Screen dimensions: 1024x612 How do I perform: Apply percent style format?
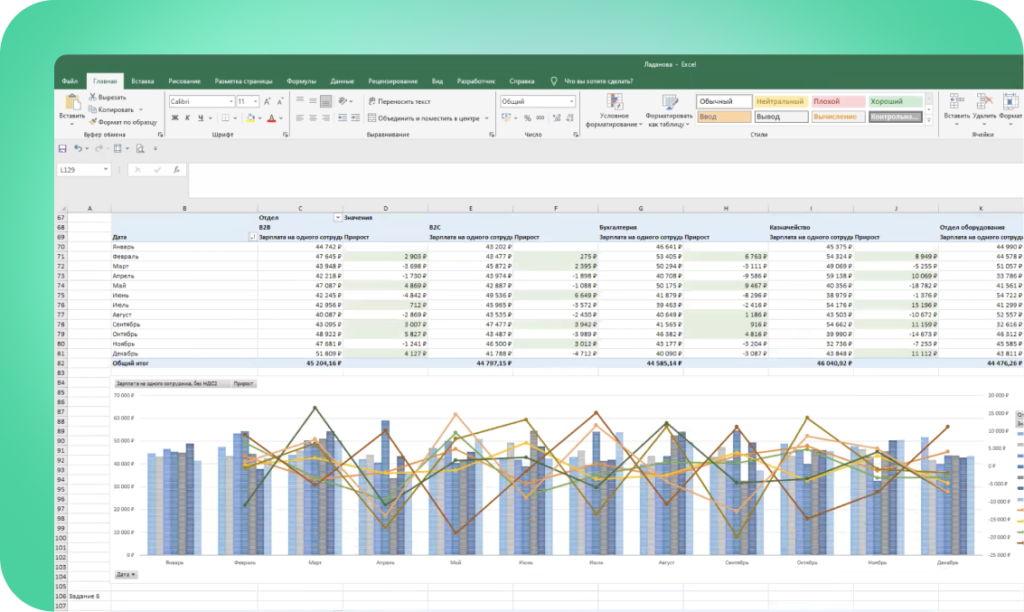coord(527,118)
